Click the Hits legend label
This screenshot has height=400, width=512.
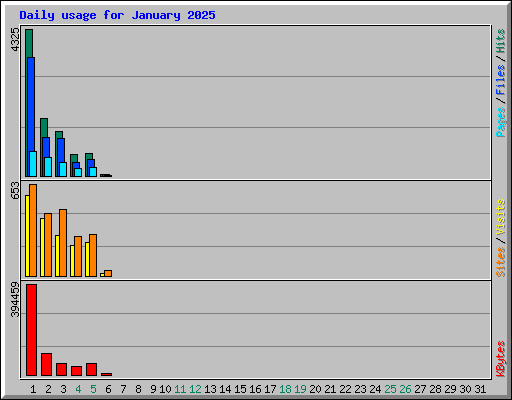pos(500,41)
